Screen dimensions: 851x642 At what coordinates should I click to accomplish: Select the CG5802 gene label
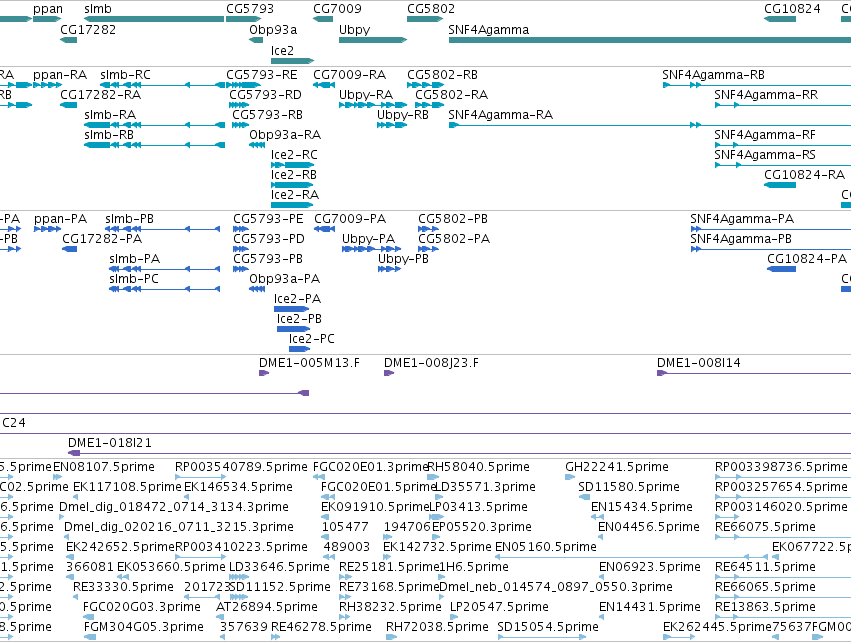tap(431, 9)
